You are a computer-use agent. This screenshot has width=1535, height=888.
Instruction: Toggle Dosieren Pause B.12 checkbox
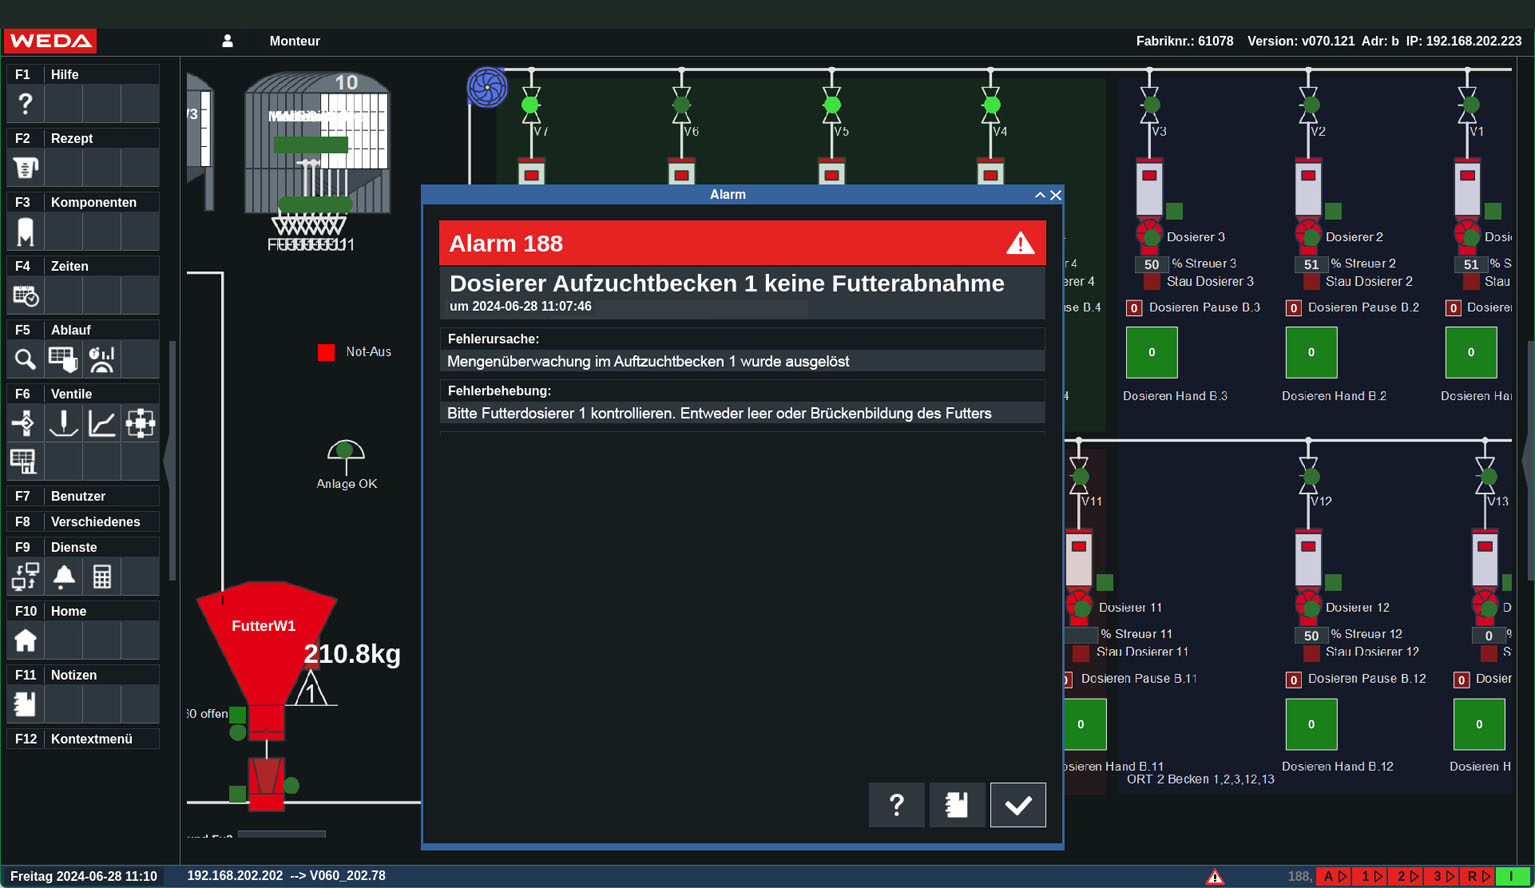[1293, 680]
